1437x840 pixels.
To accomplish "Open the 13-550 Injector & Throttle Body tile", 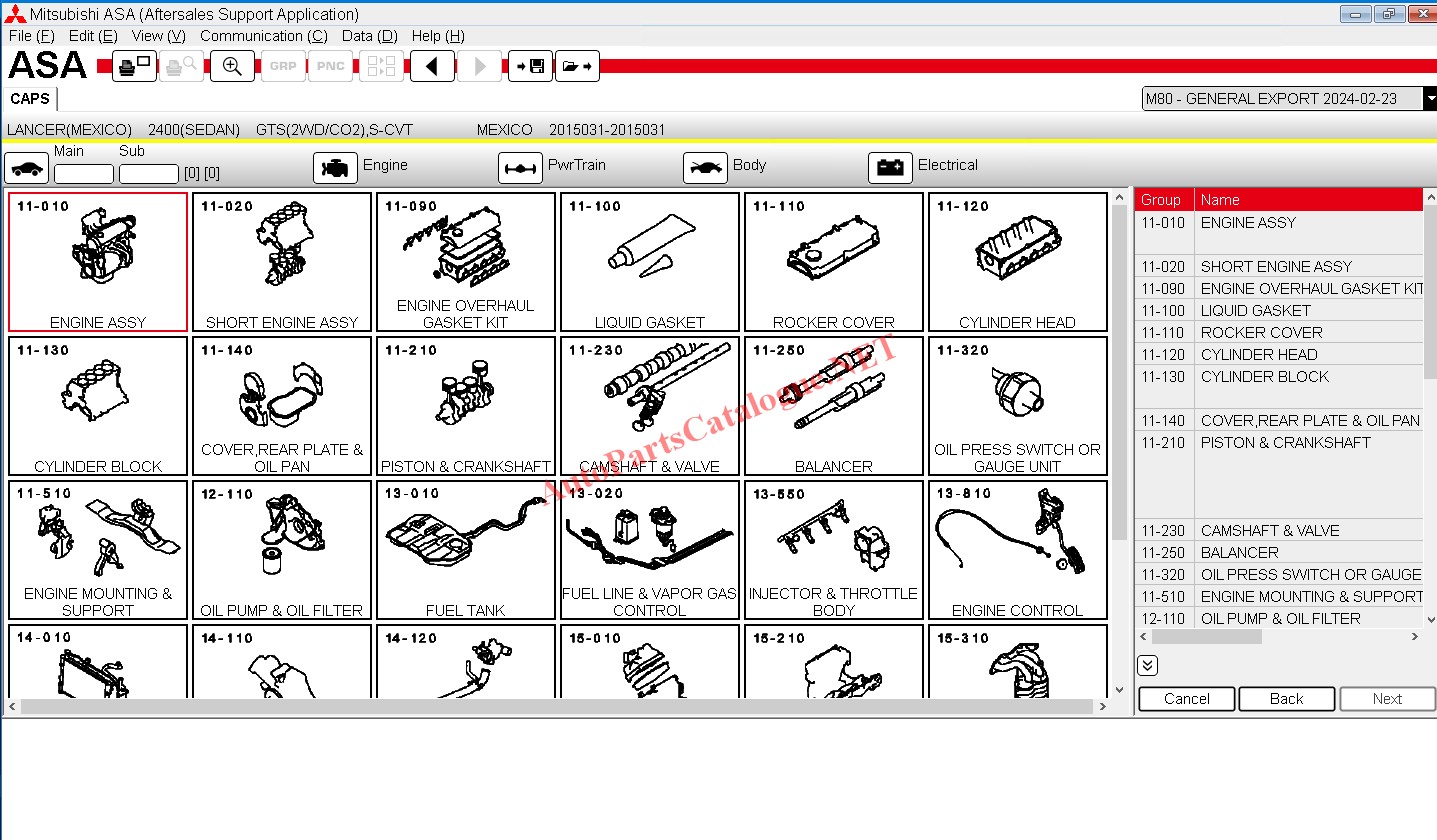I will (x=834, y=550).
